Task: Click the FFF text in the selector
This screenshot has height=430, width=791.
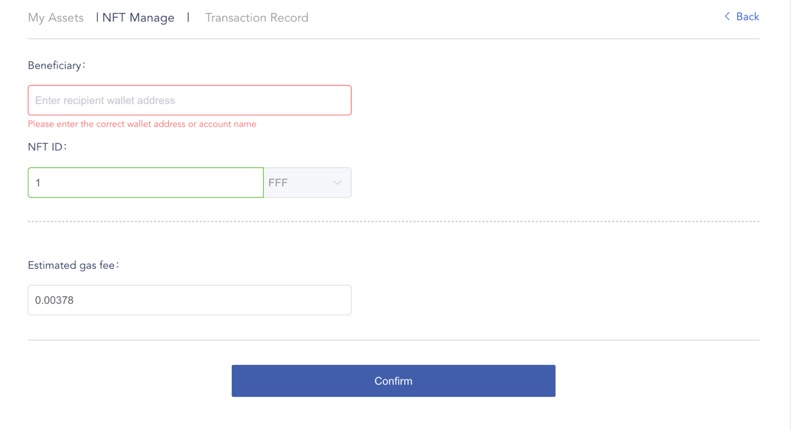Action: 278,183
